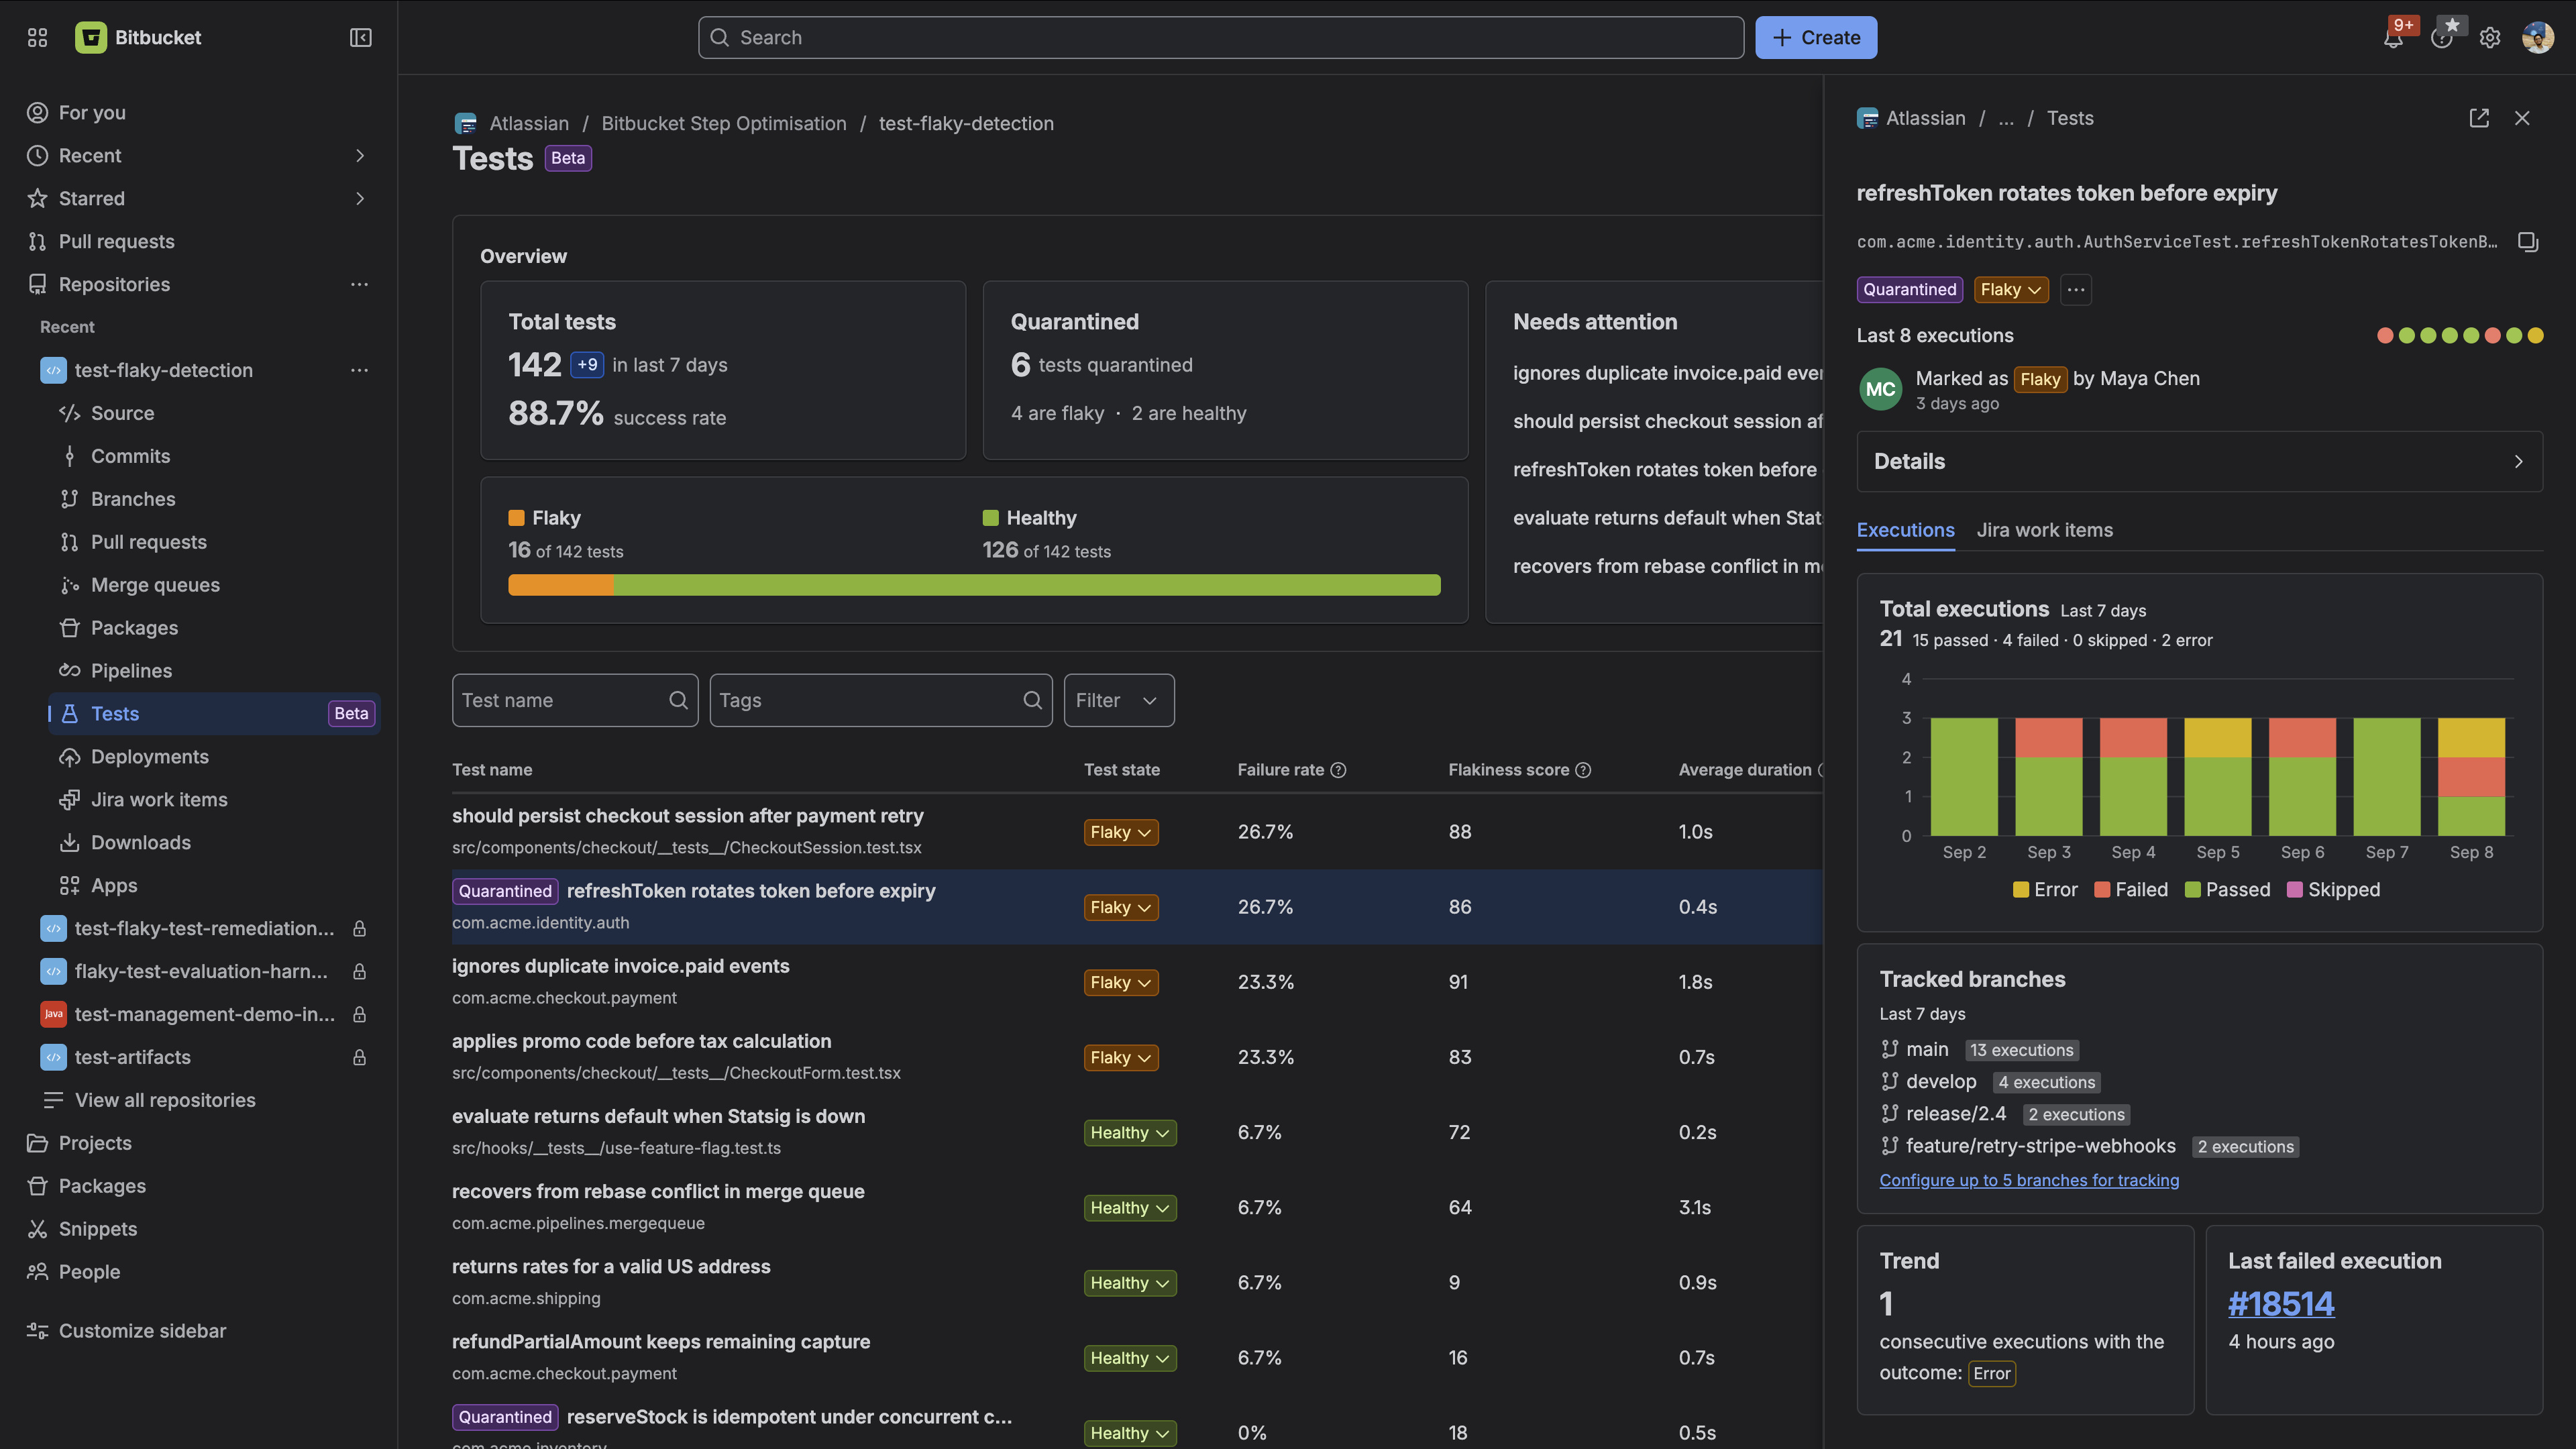Viewport: 2576px width, 1449px height.
Task: Copy the test's fully qualified name
Action: [x=2528, y=241]
